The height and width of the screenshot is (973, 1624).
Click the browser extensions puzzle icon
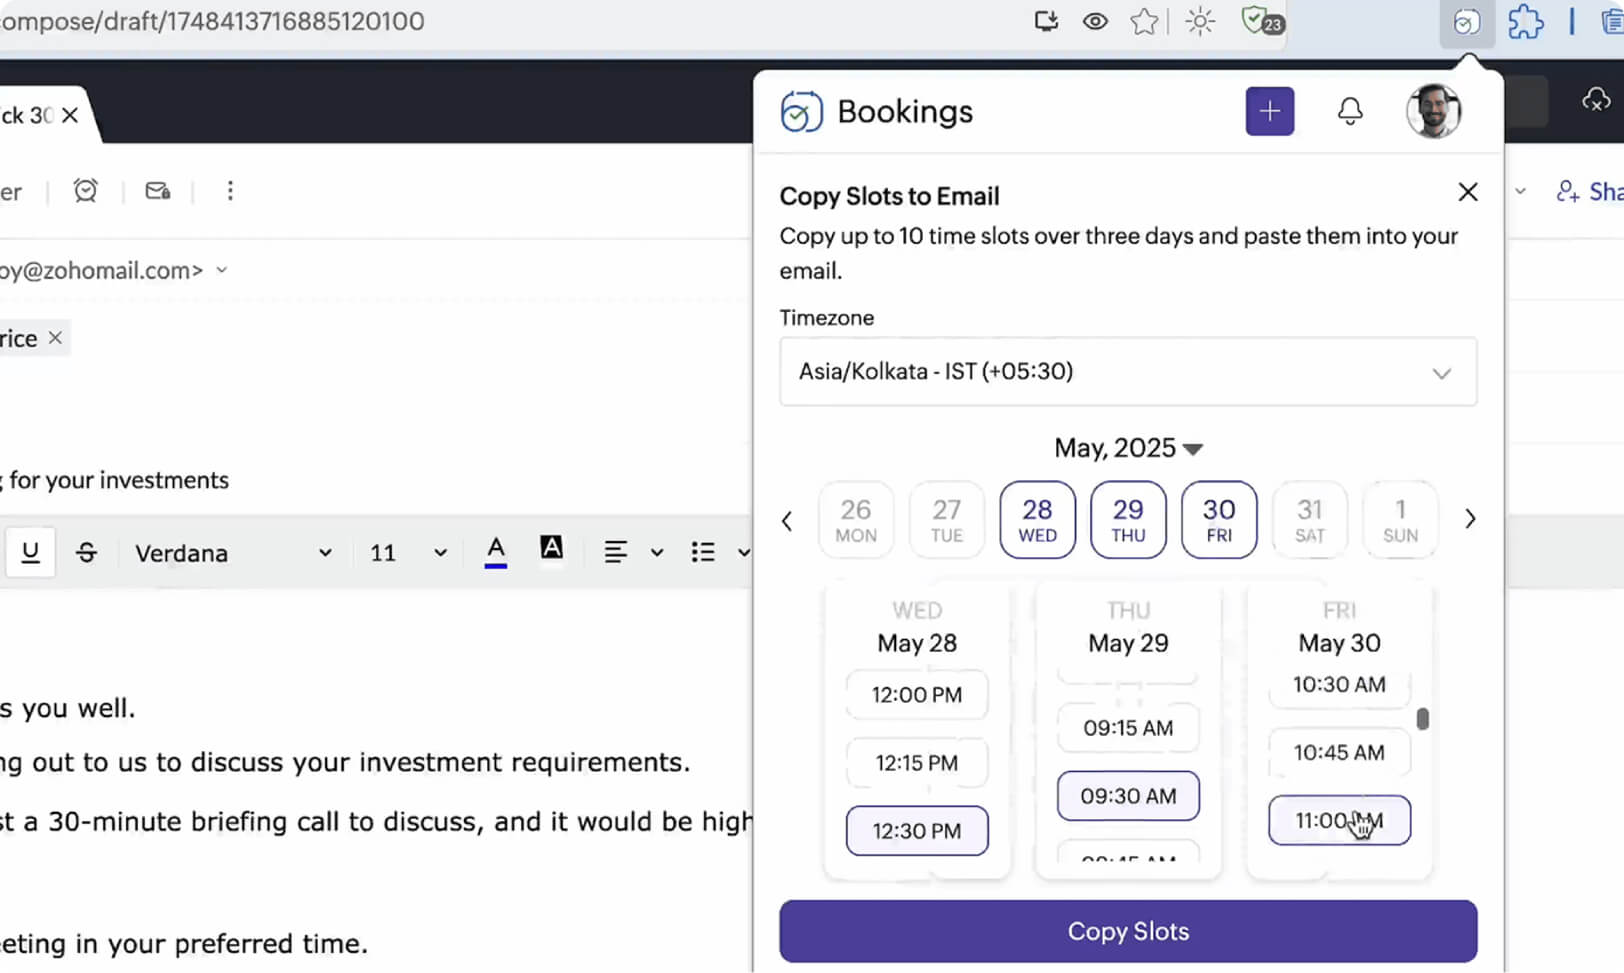pyautogui.click(x=1524, y=22)
